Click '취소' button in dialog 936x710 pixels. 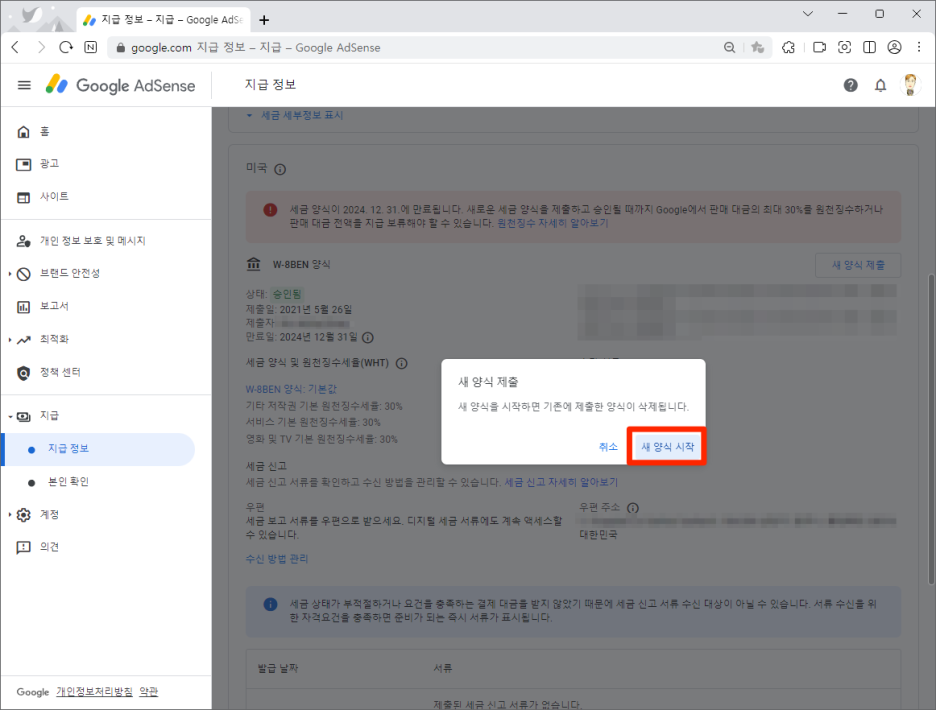[608, 447]
